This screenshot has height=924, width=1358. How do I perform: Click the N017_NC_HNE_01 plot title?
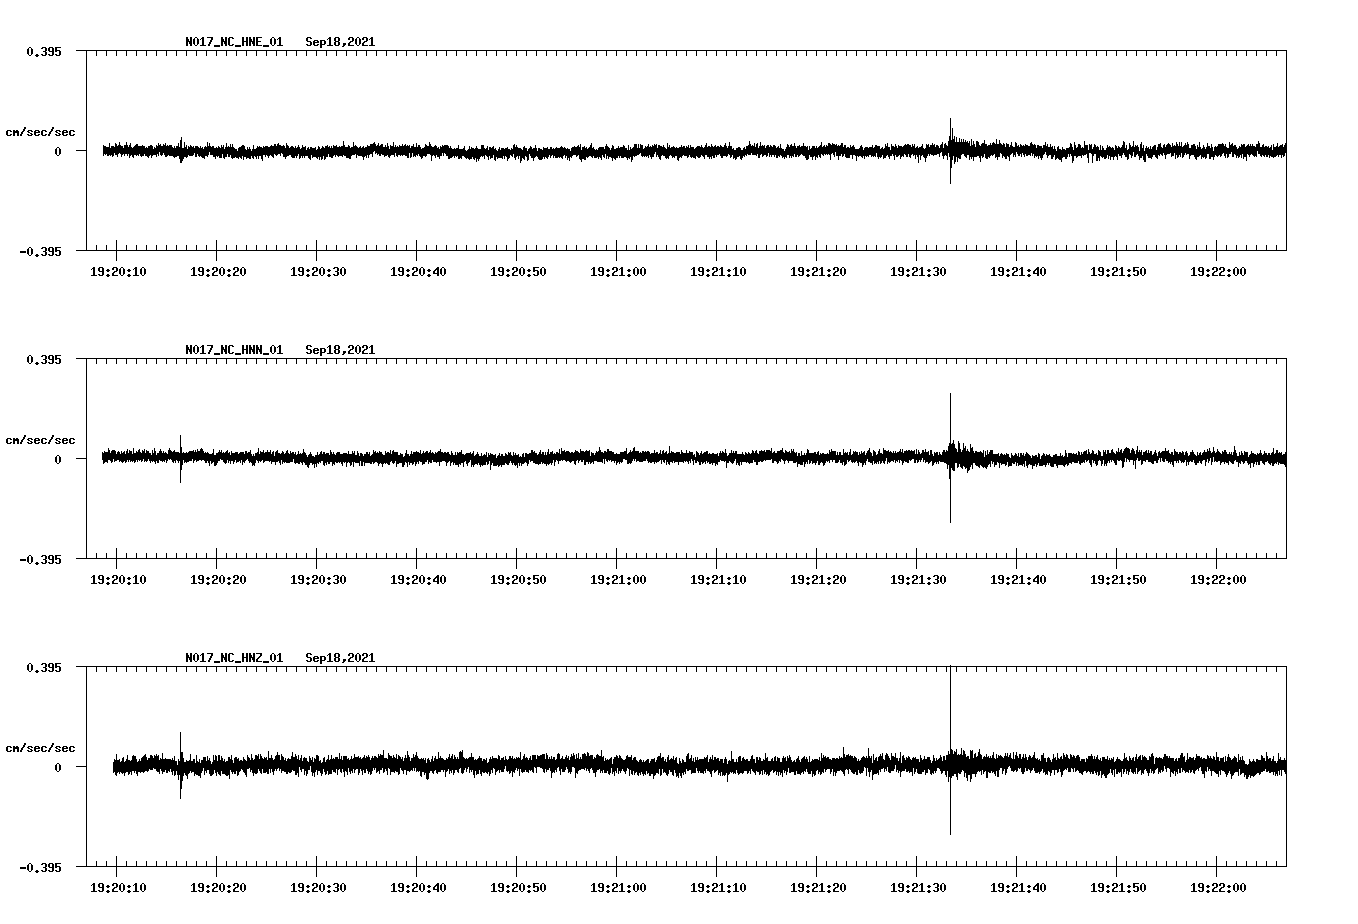tap(234, 42)
